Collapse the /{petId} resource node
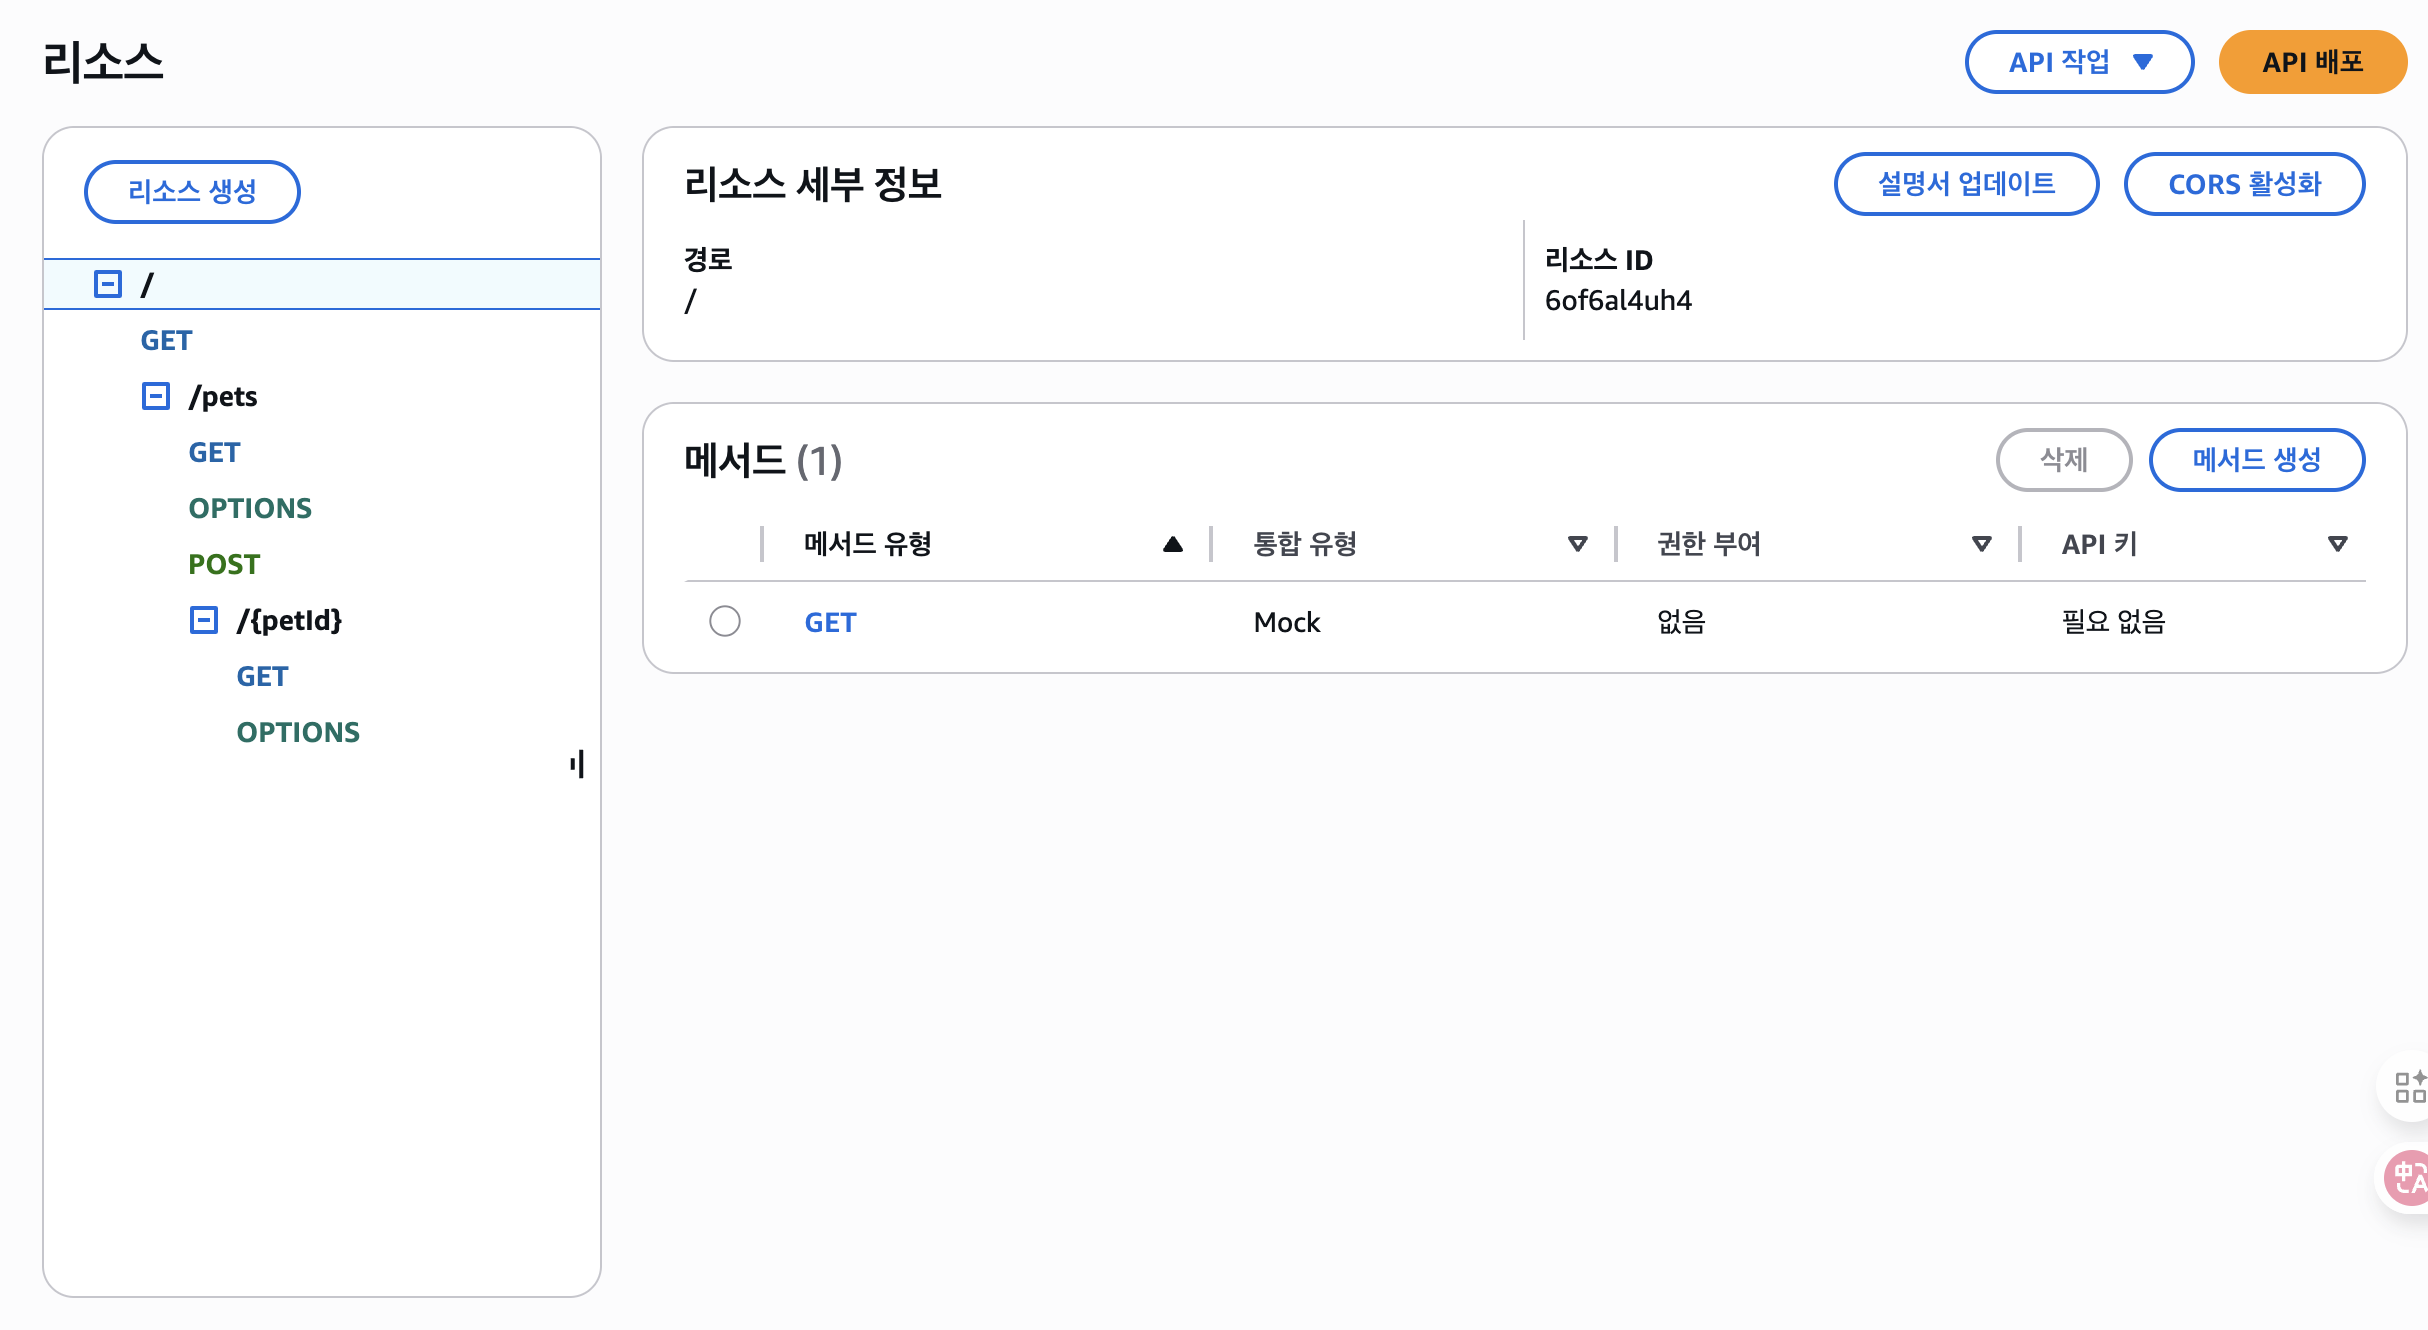The height and width of the screenshot is (1330, 2428). coord(204,620)
